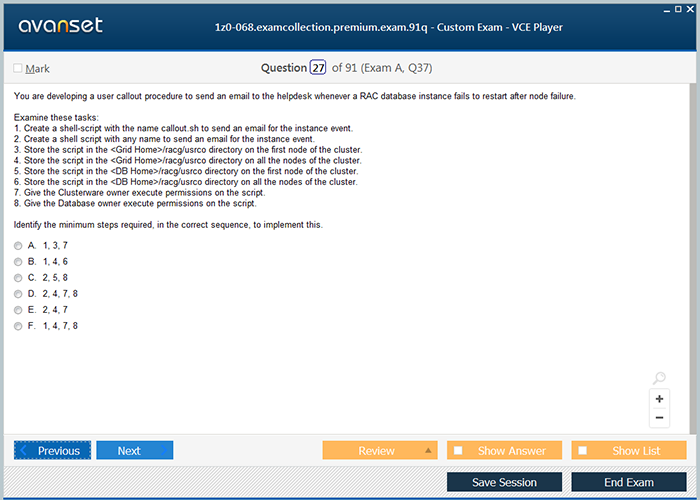Screen dimensions: 700x500
Task: Expand the Review button dropdown arrow
Action: tap(428, 450)
